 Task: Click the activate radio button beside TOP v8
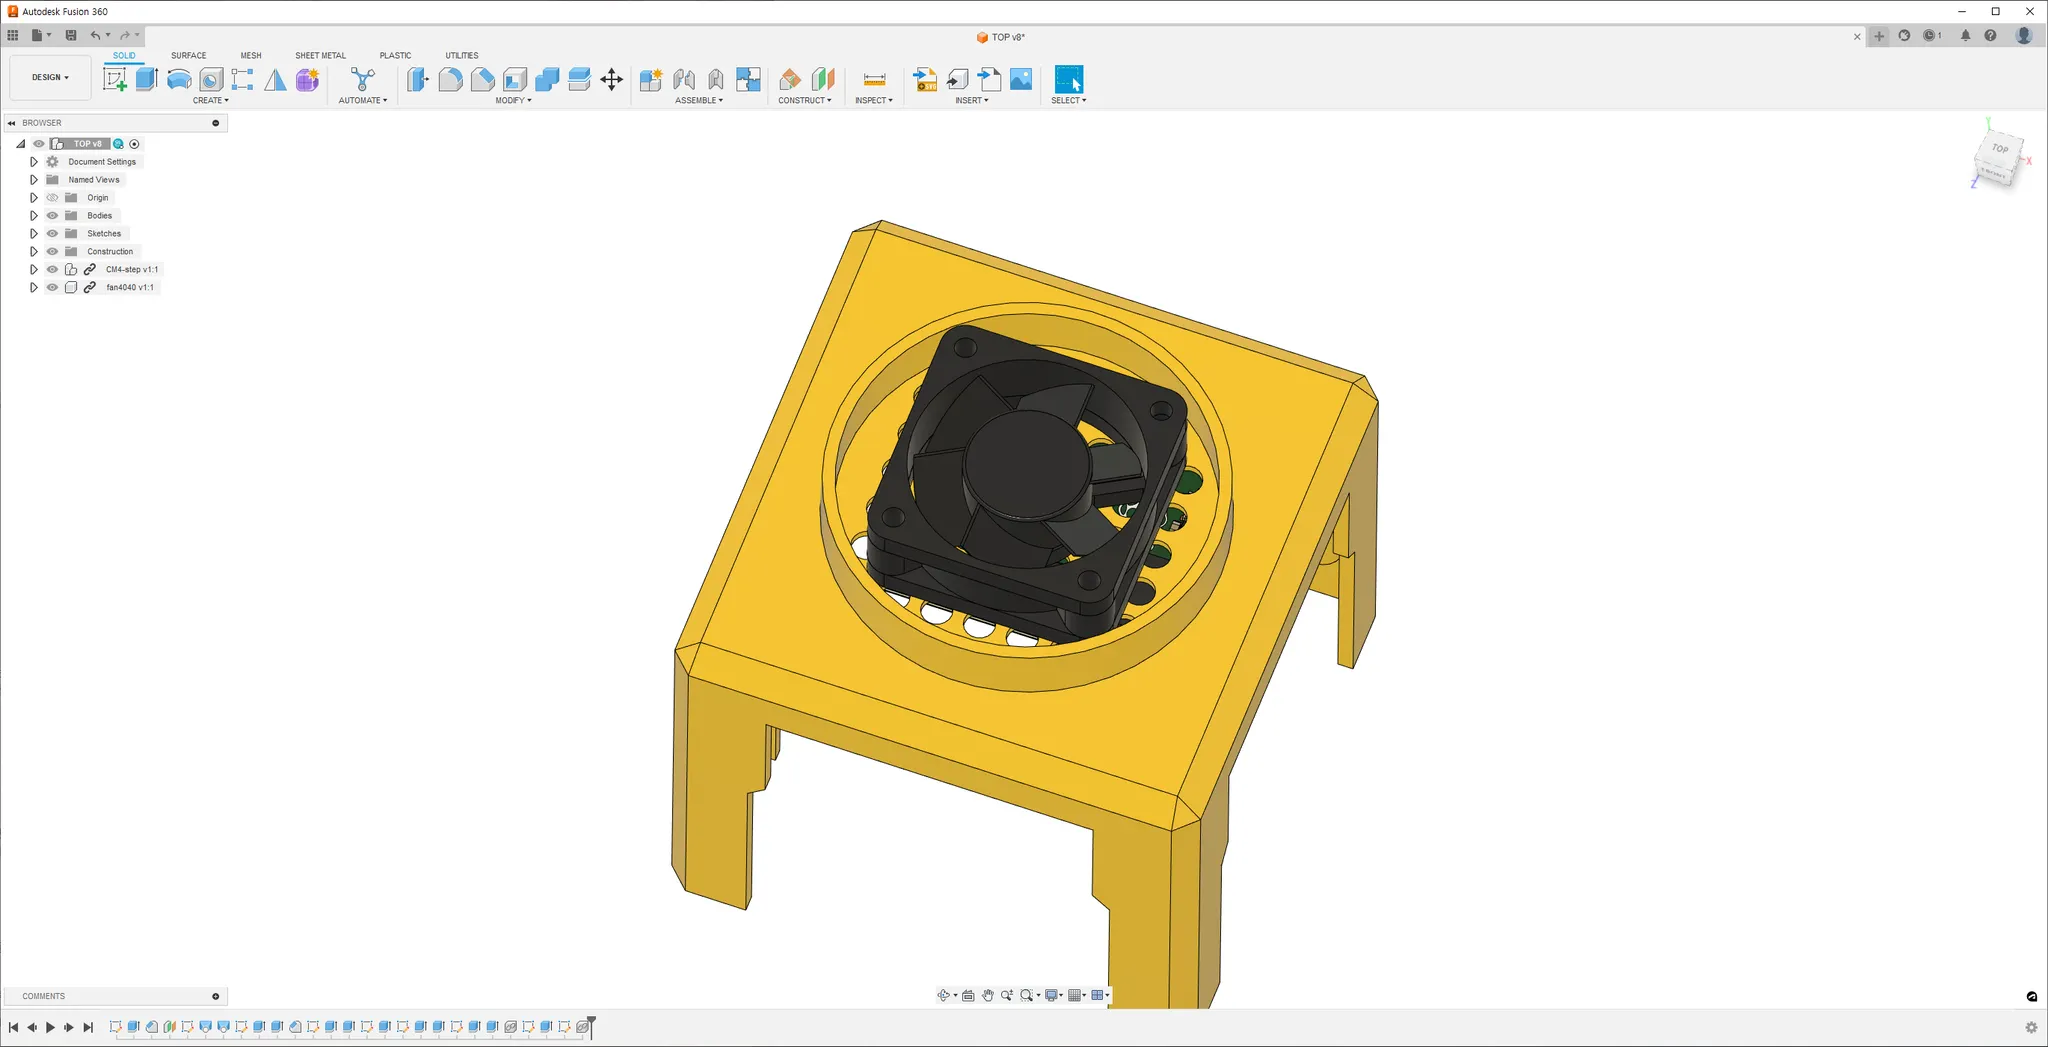click(135, 144)
